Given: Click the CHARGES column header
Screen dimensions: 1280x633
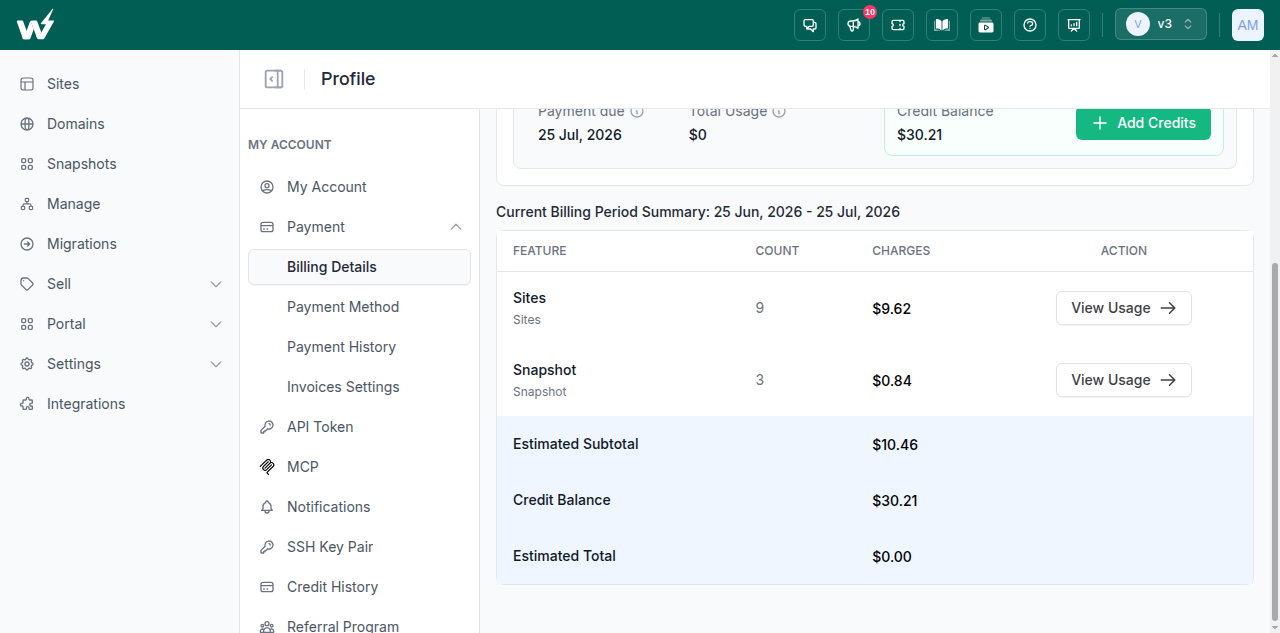Looking at the screenshot, I should (x=901, y=251).
